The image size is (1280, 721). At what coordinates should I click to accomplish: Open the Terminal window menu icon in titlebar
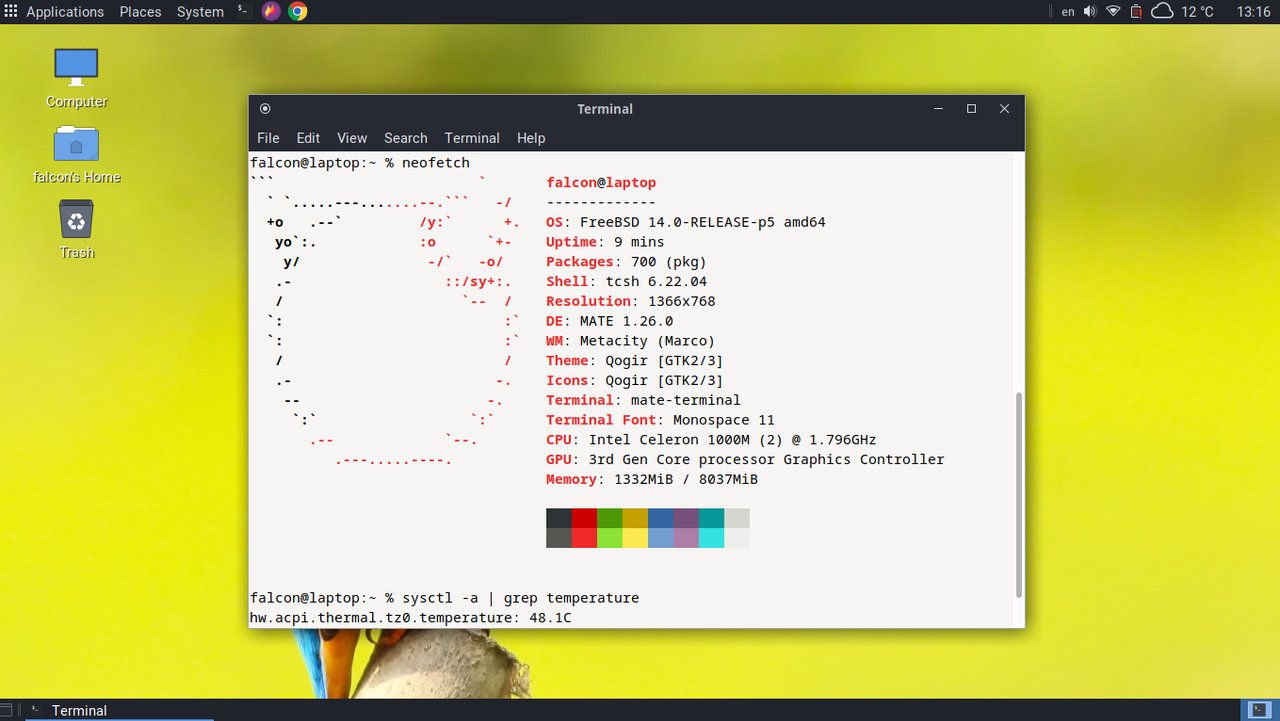(x=265, y=109)
